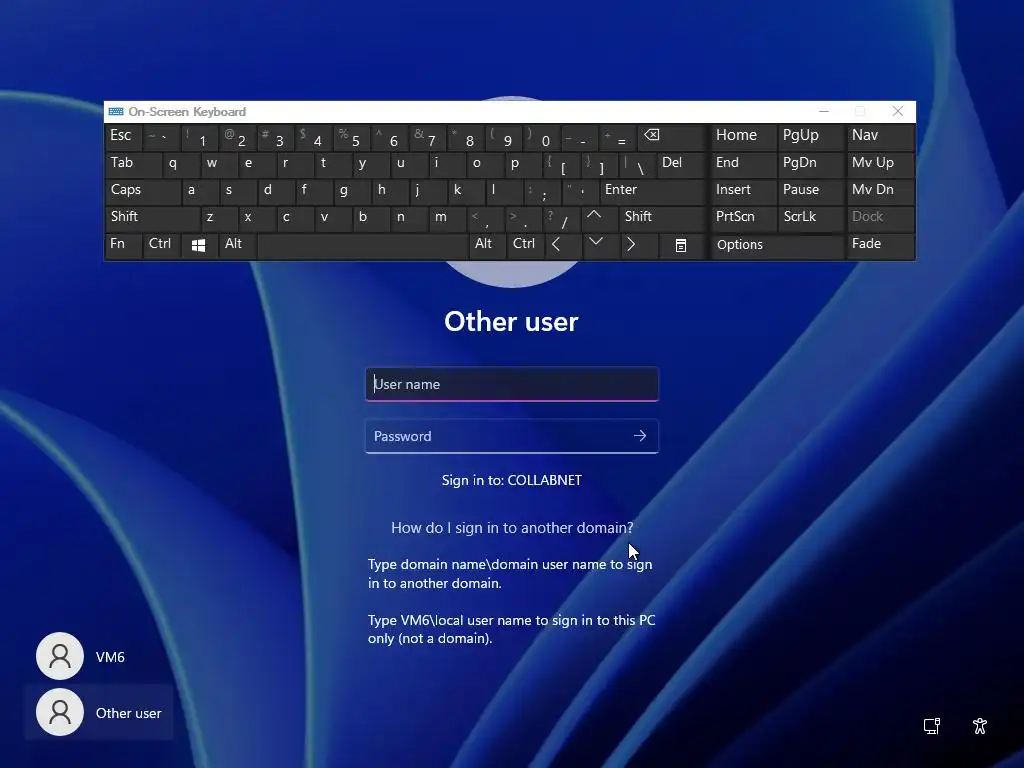
Task: Click the number 0 key
Action: [543, 136]
